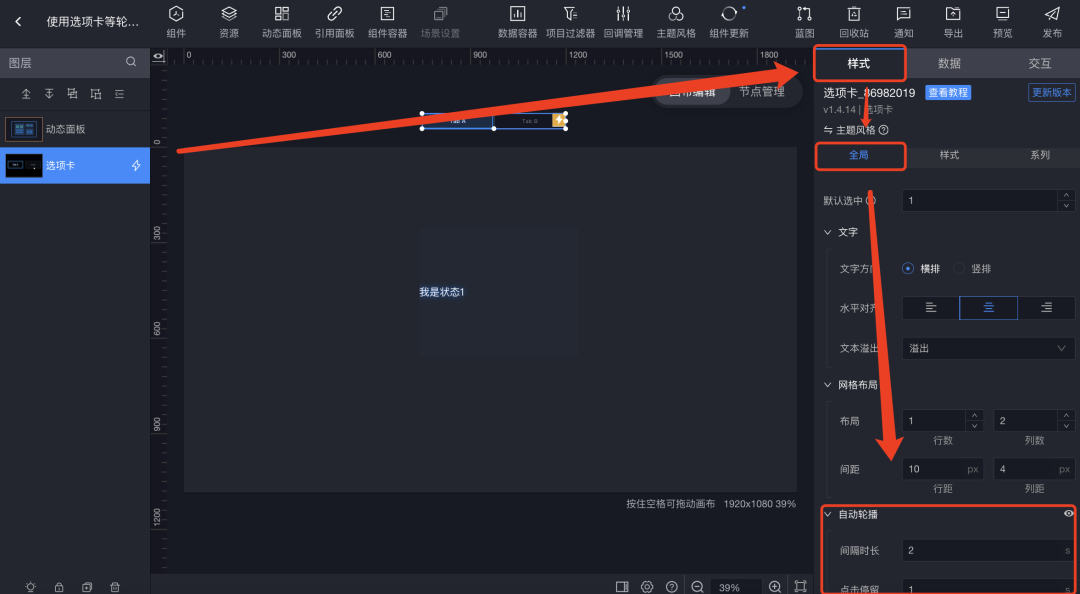Image resolution: width=1080 pixels, height=594 pixels.
Task: Open the 项目过滤器 filter tool
Action: click(x=570, y=21)
